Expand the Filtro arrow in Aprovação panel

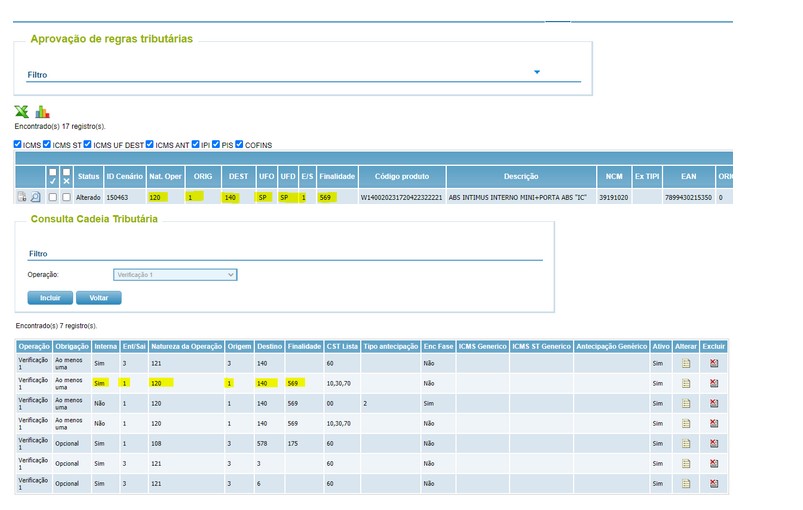point(537,72)
